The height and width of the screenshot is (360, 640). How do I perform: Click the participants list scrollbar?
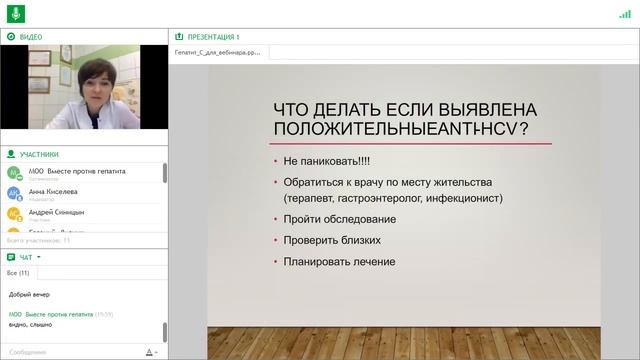[165, 173]
